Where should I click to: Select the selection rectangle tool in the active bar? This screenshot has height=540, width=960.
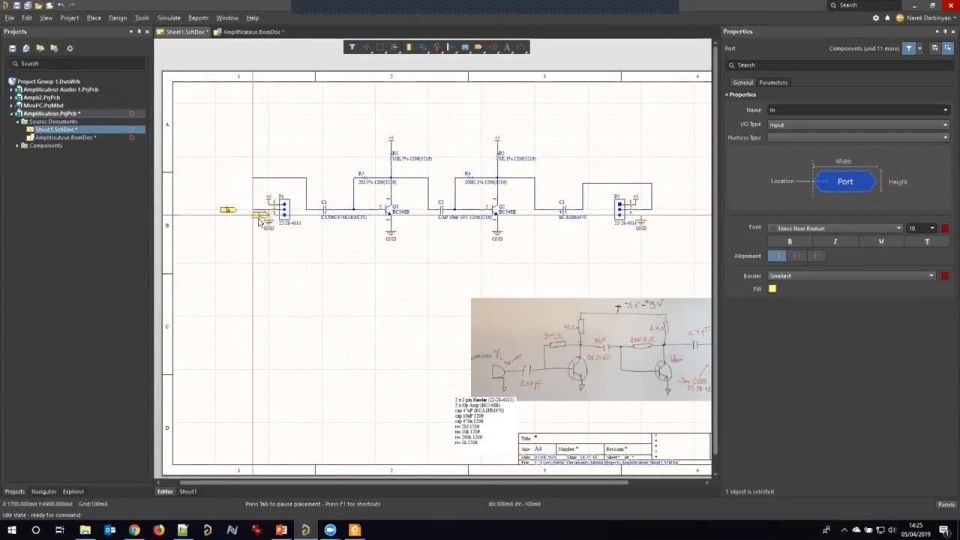pyautogui.click(x=380, y=47)
